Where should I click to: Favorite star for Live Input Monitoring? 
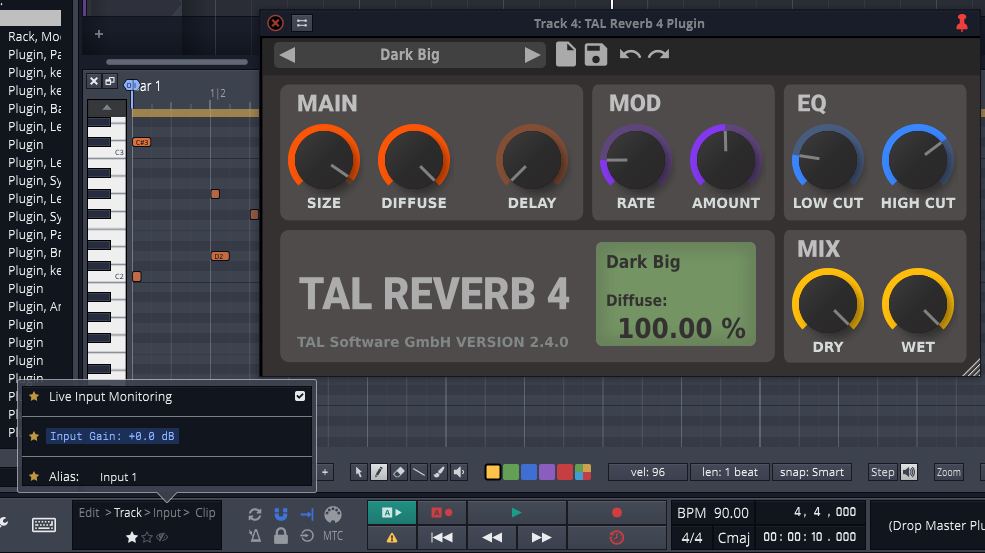34,397
